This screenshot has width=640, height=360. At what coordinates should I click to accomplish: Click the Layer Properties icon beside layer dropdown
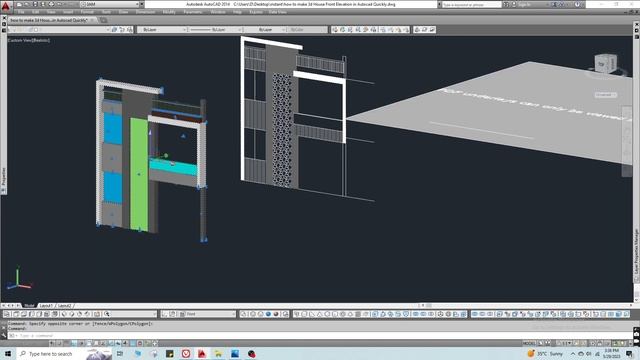115,29
